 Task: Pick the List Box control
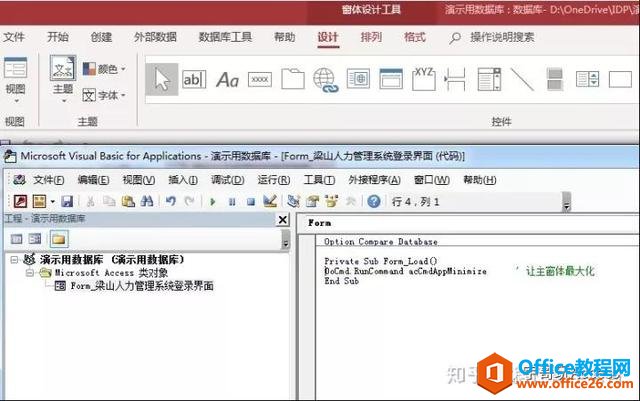coord(587,79)
